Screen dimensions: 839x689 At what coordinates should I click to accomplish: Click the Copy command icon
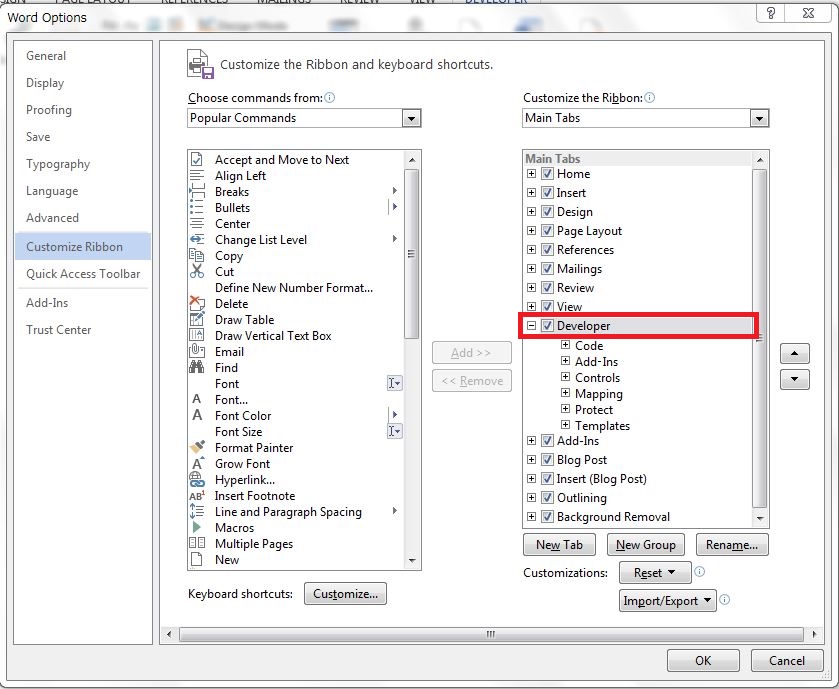coord(196,256)
